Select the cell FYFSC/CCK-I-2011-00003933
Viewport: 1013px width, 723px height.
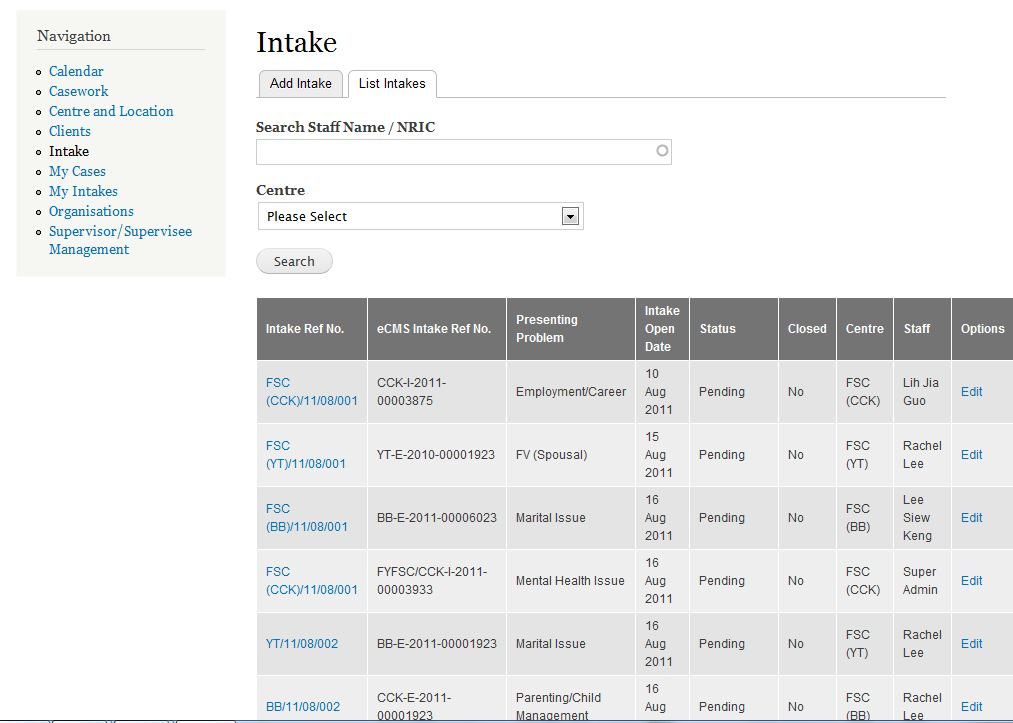[x=437, y=581]
